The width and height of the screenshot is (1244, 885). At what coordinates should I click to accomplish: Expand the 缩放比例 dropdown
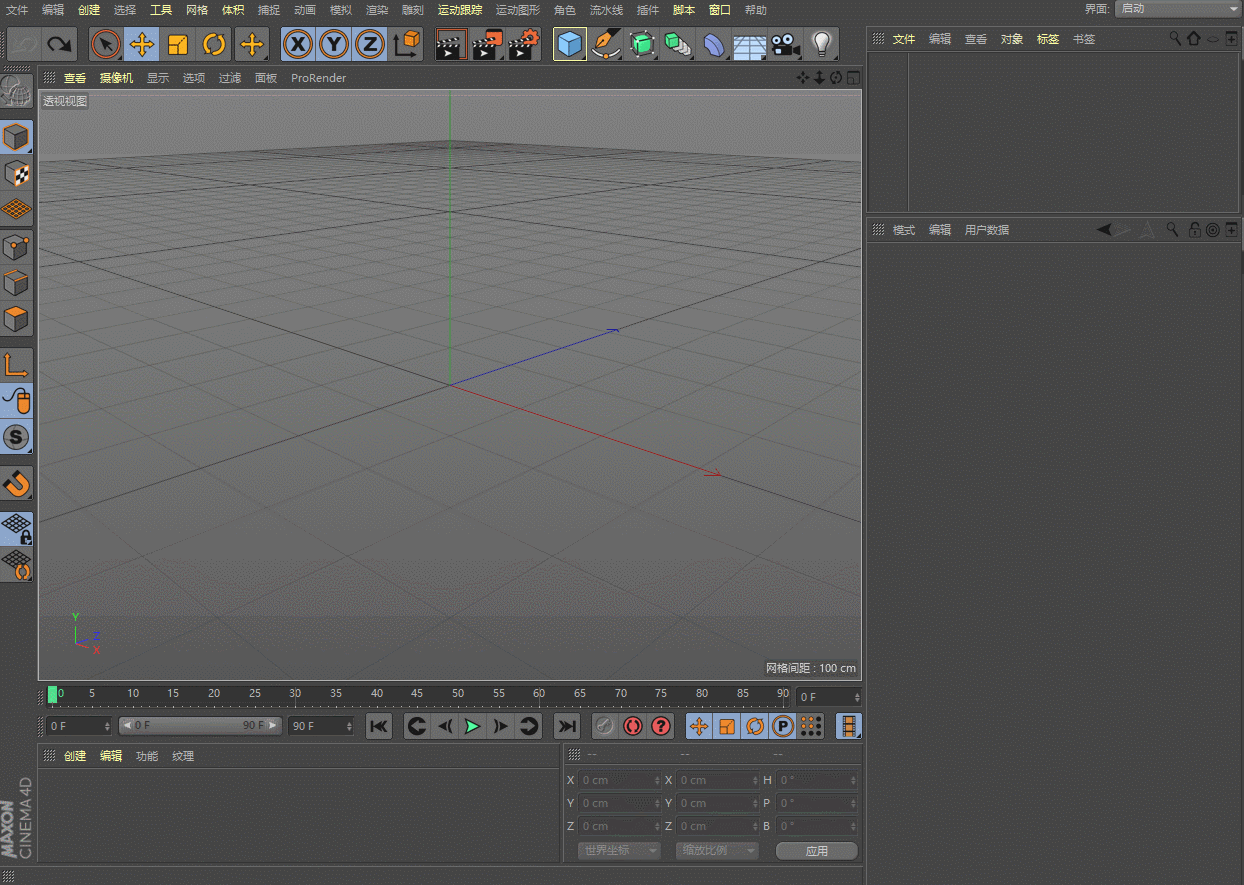click(x=716, y=851)
